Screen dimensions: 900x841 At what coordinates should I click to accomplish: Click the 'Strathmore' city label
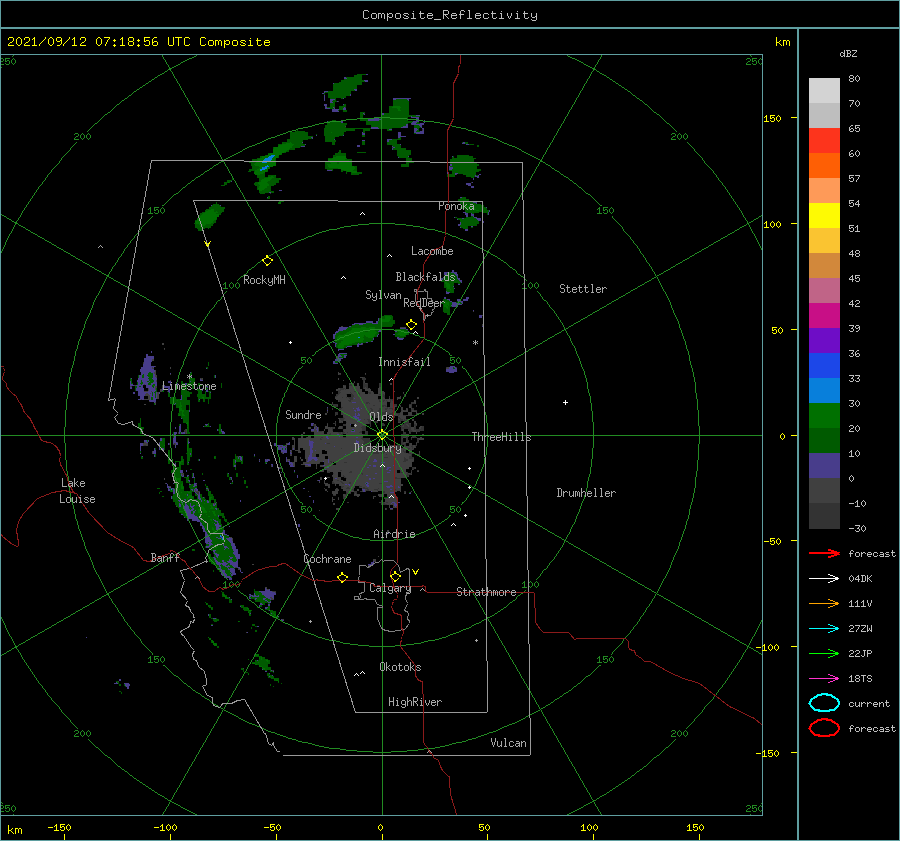click(x=486, y=592)
